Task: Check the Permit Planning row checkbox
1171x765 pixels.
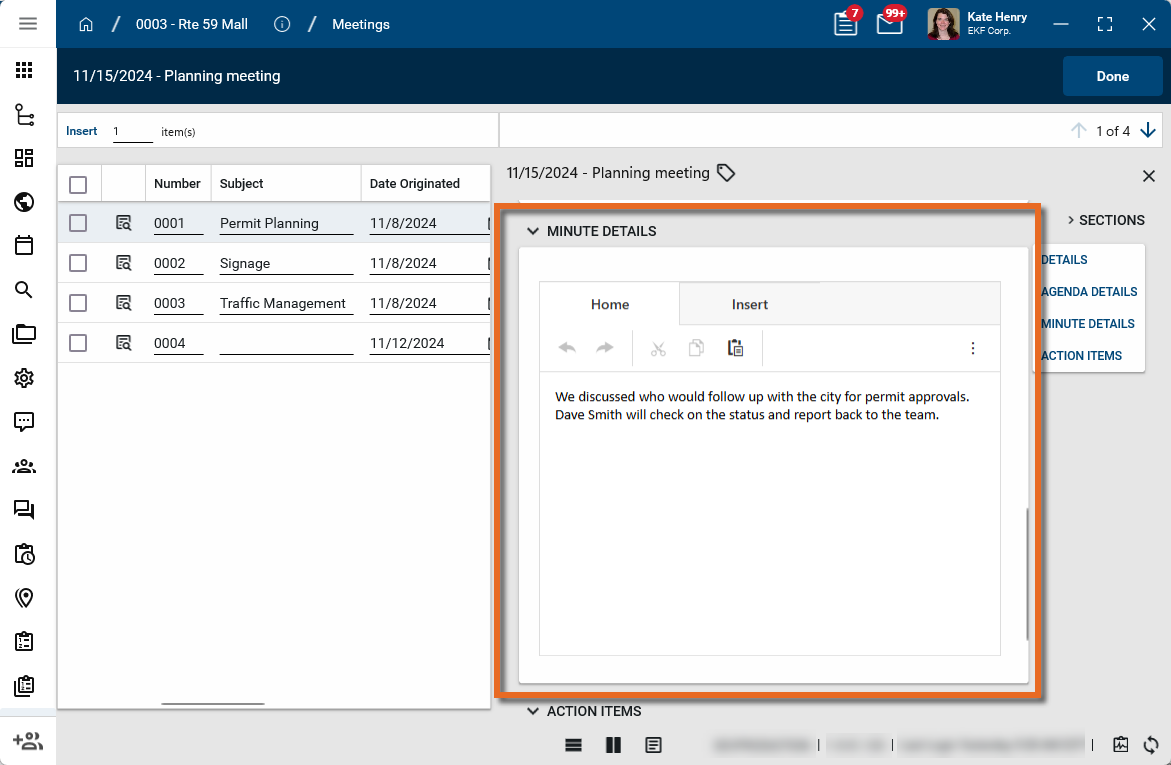Action: (78, 223)
